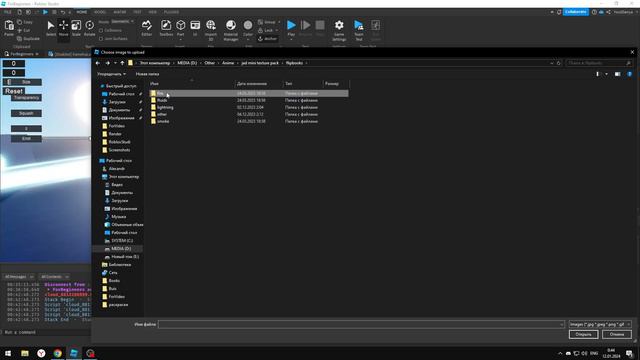640x360 pixels.
Task: Open the All Messages filter dropdown
Action: (19, 277)
